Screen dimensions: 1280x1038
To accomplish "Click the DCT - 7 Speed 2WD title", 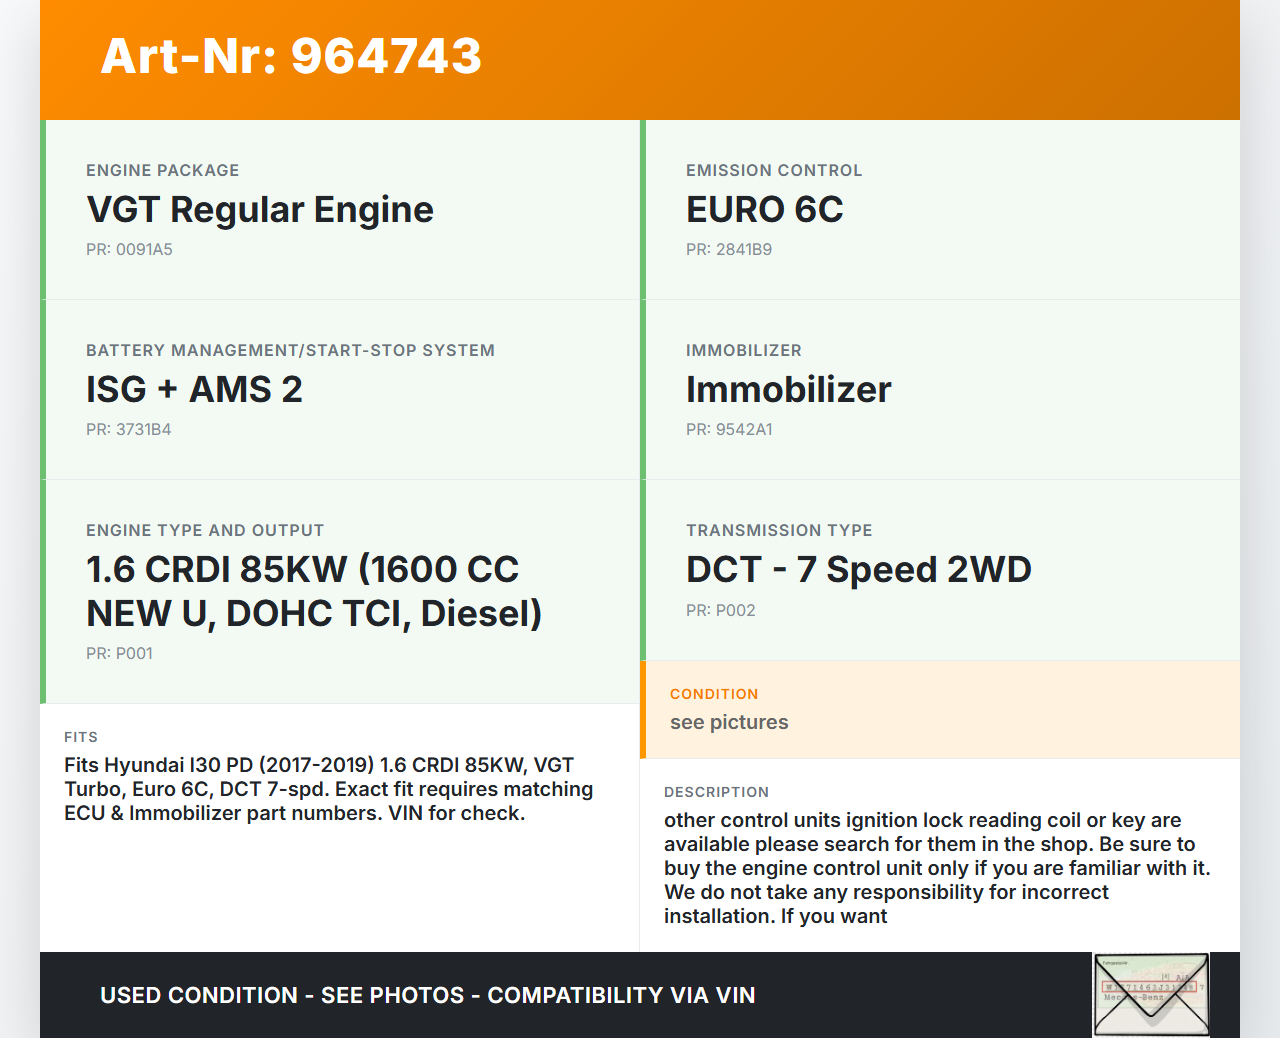I will click(x=858, y=570).
